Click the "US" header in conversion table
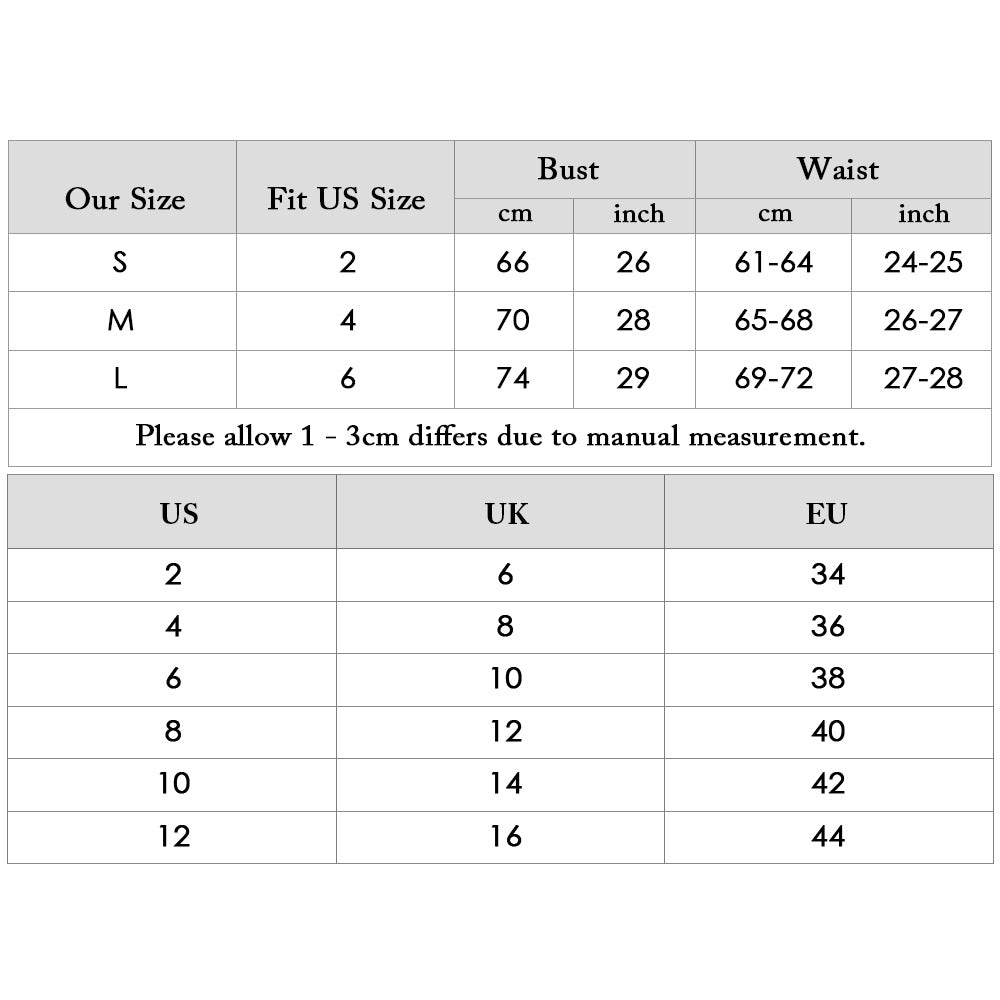This screenshot has width=1000, height=1000. coord(179,514)
